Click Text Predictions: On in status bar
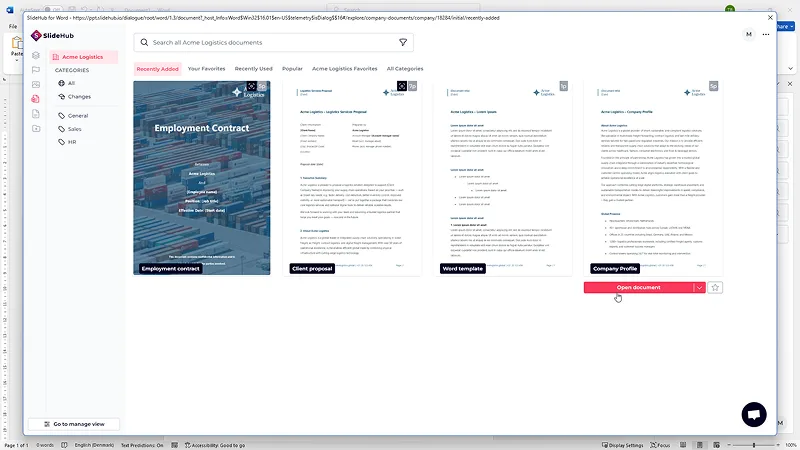The width and height of the screenshot is (800, 450). click(142, 445)
